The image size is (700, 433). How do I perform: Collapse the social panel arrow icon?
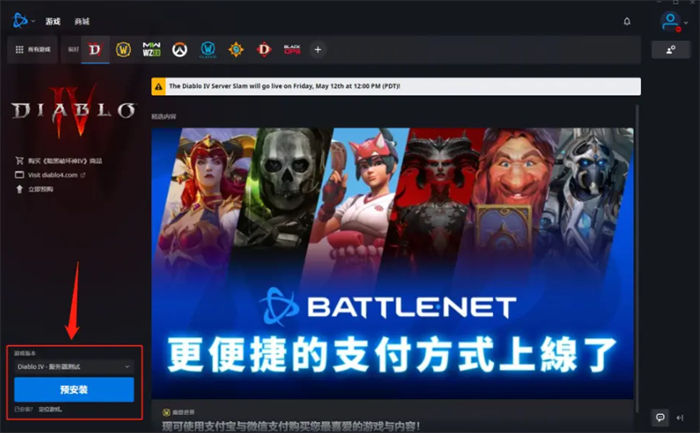point(680,418)
